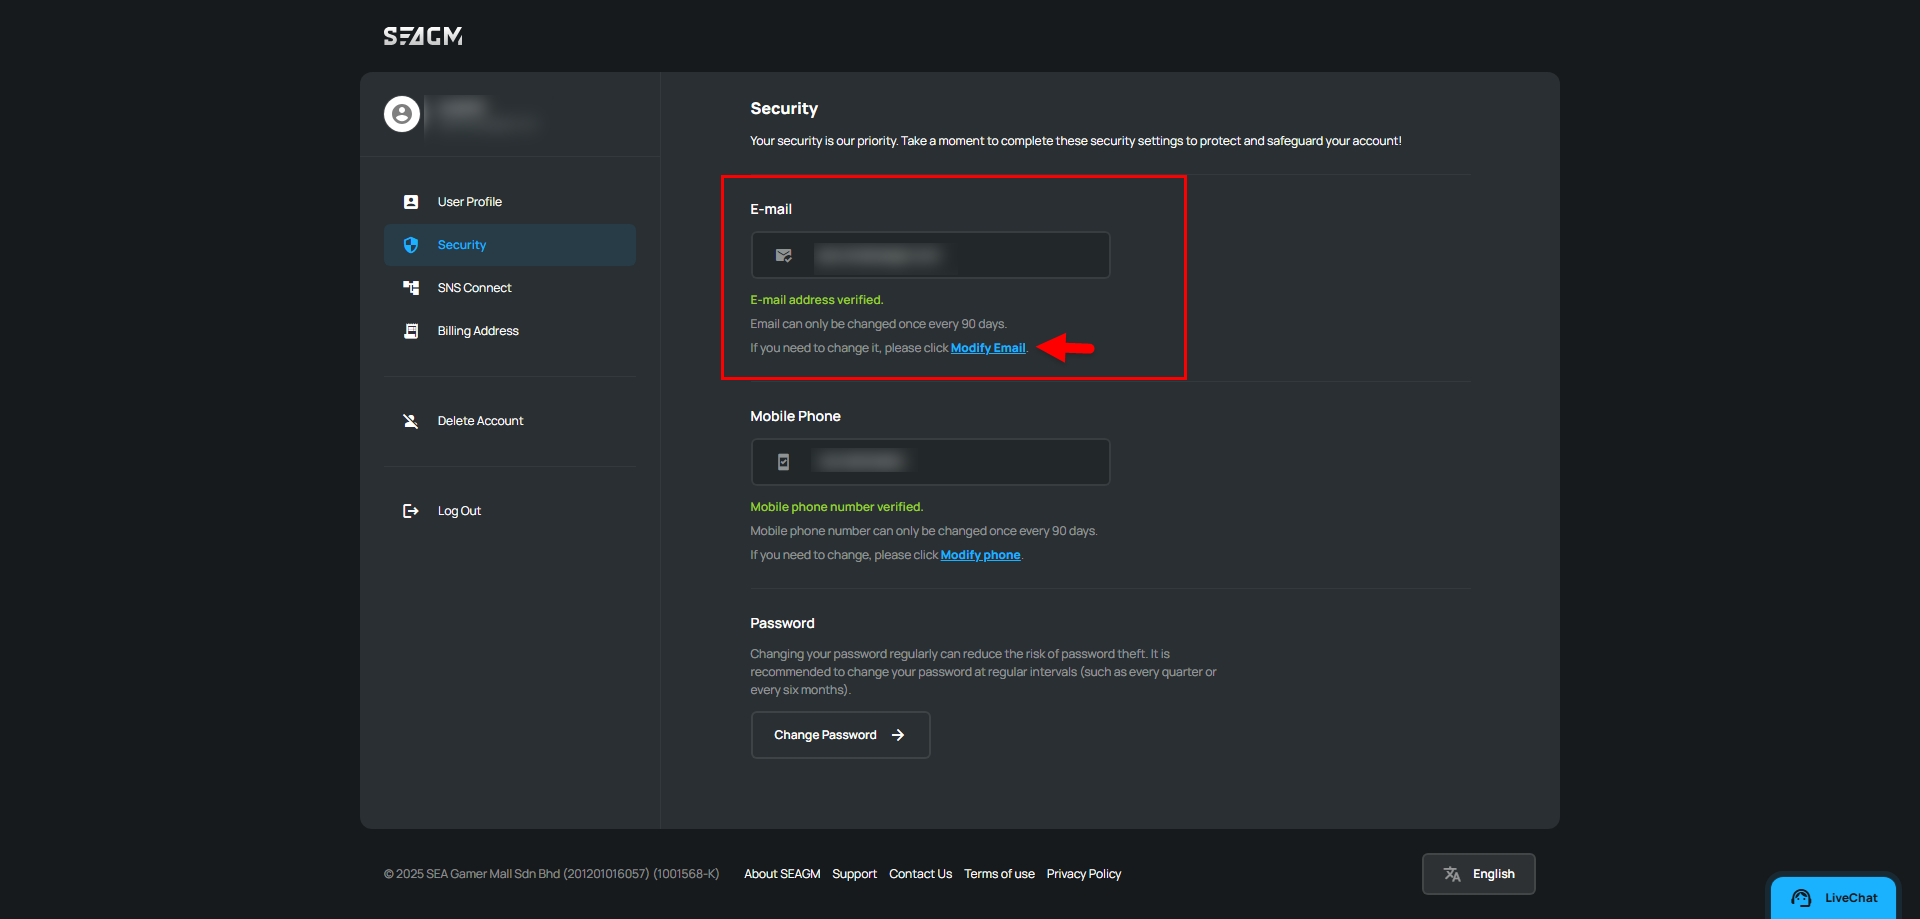Screen dimensions: 1920x919
Task: Click the SNS Connect icon
Action: point(411,288)
